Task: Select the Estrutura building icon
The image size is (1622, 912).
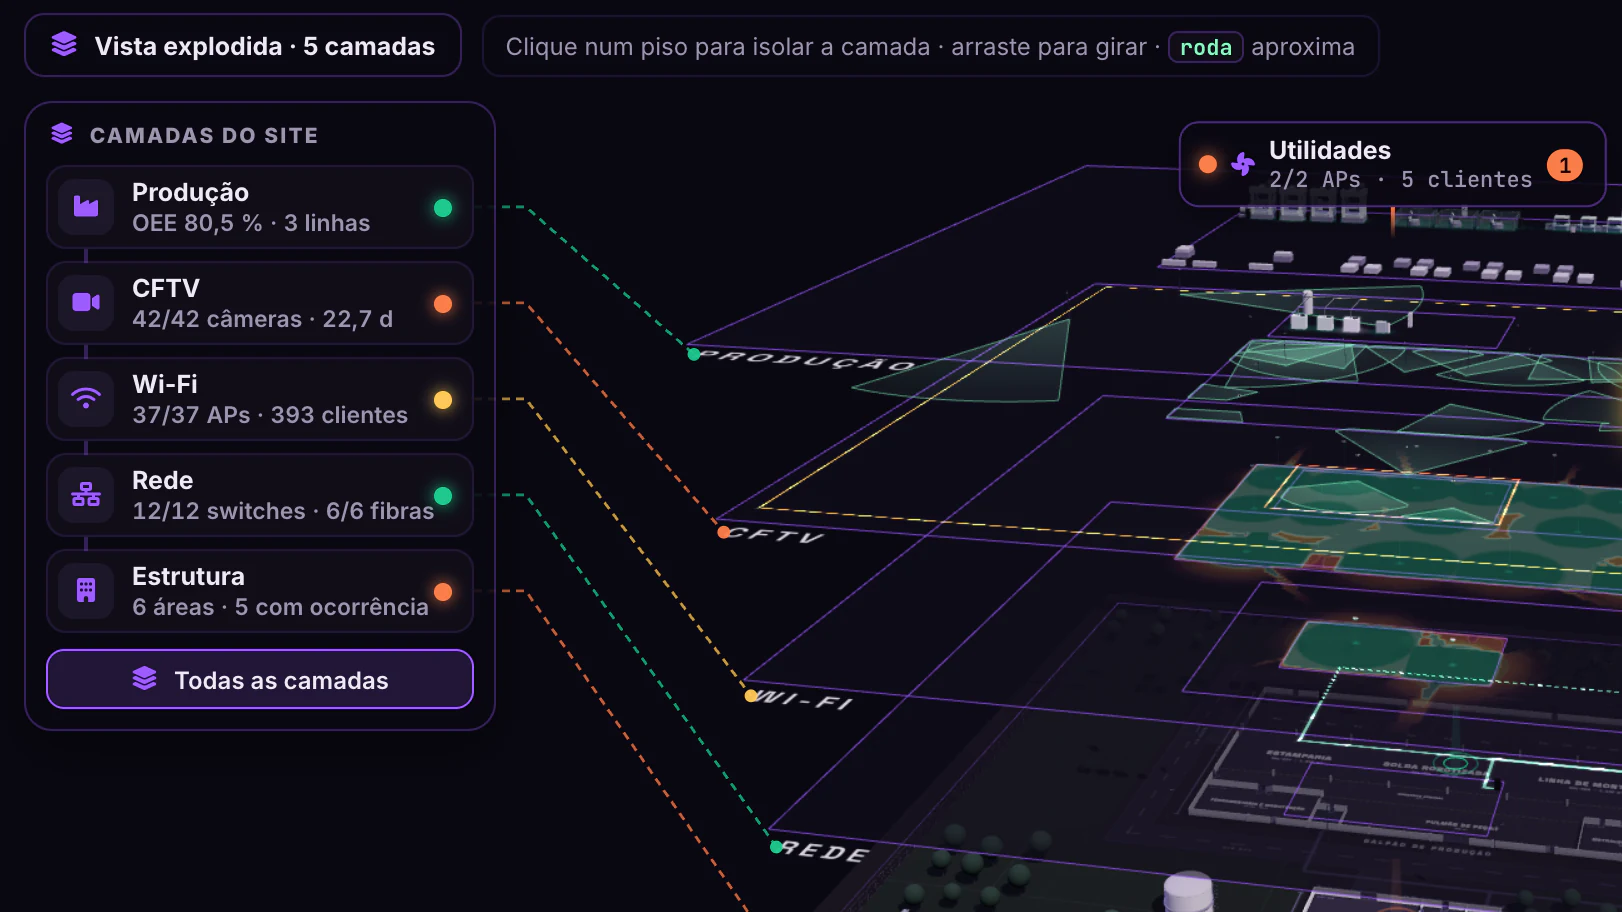Action: tap(86, 590)
